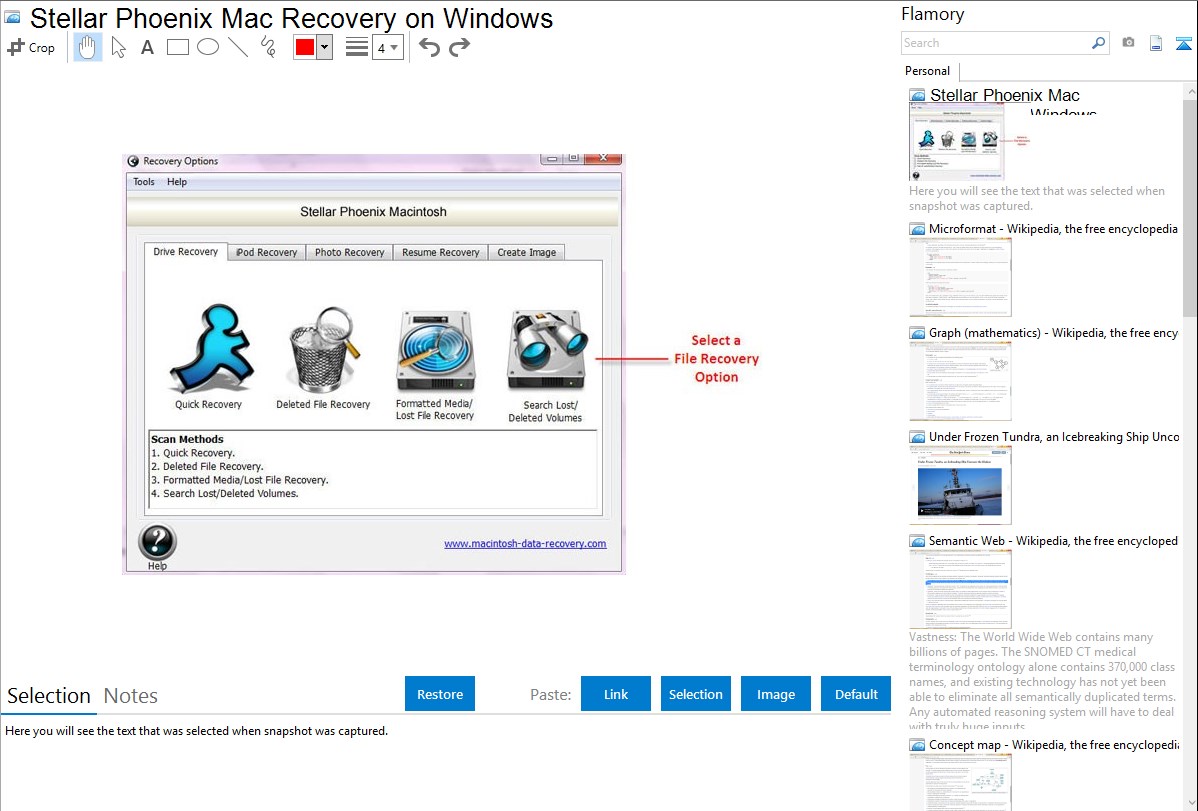Click the Default paste button
The width and height of the screenshot is (1198, 811).
(856, 694)
